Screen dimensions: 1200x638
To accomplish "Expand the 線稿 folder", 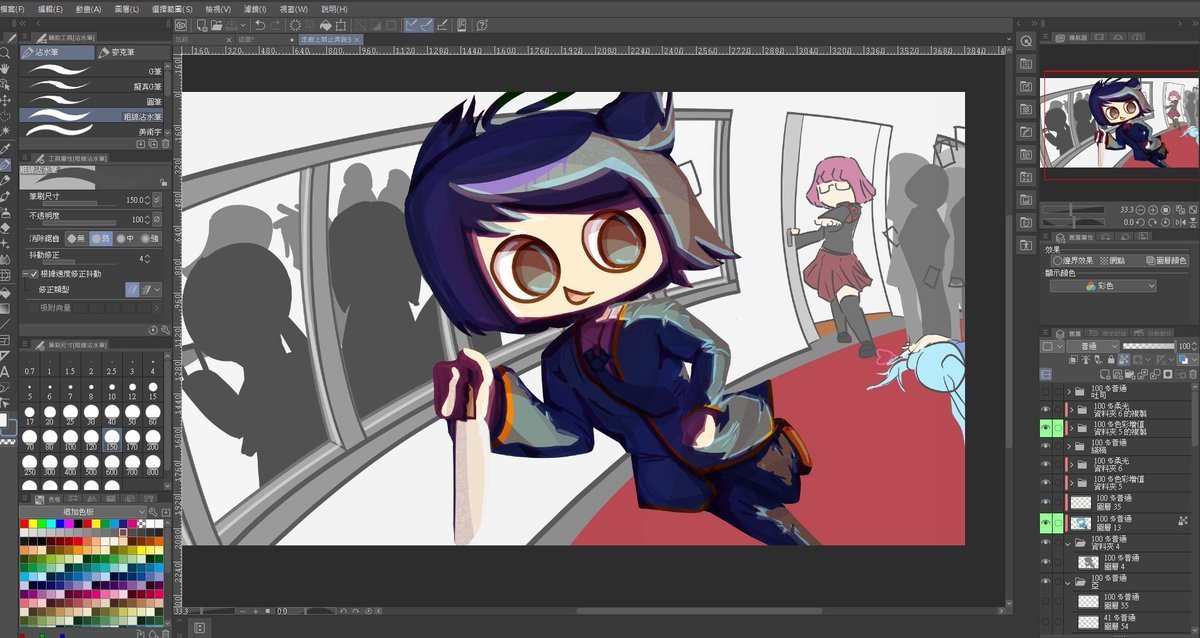I will pos(1070,446).
